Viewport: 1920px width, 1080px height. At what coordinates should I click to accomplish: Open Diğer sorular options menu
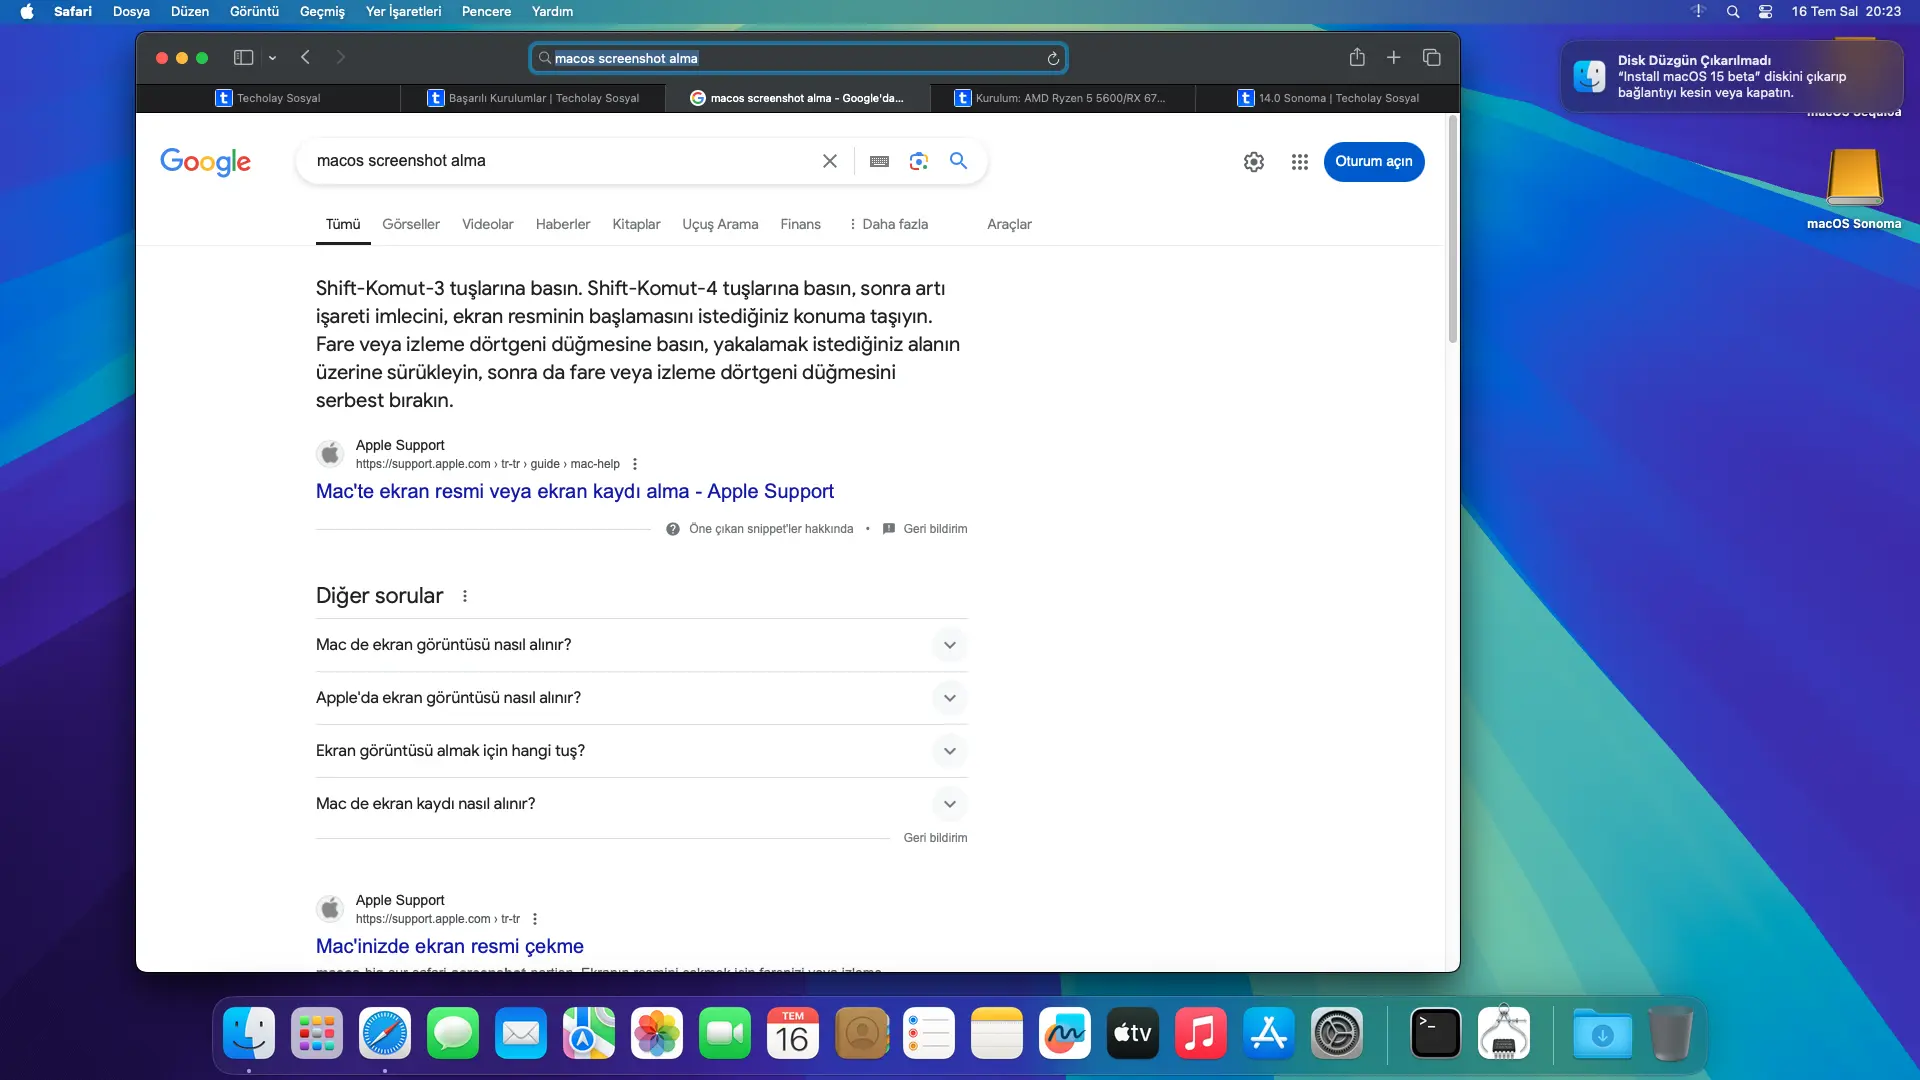coord(465,596)
